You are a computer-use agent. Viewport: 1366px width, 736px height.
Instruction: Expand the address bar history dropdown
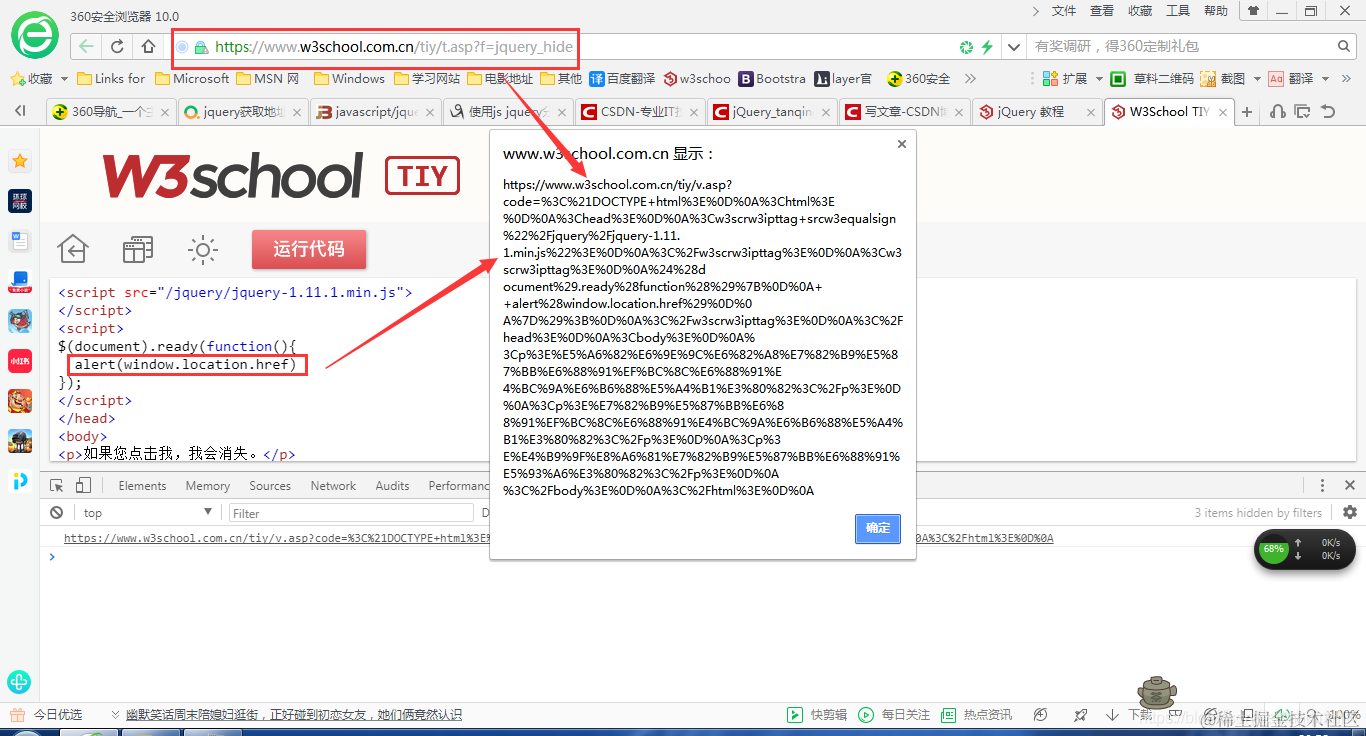click(1014, 47)
